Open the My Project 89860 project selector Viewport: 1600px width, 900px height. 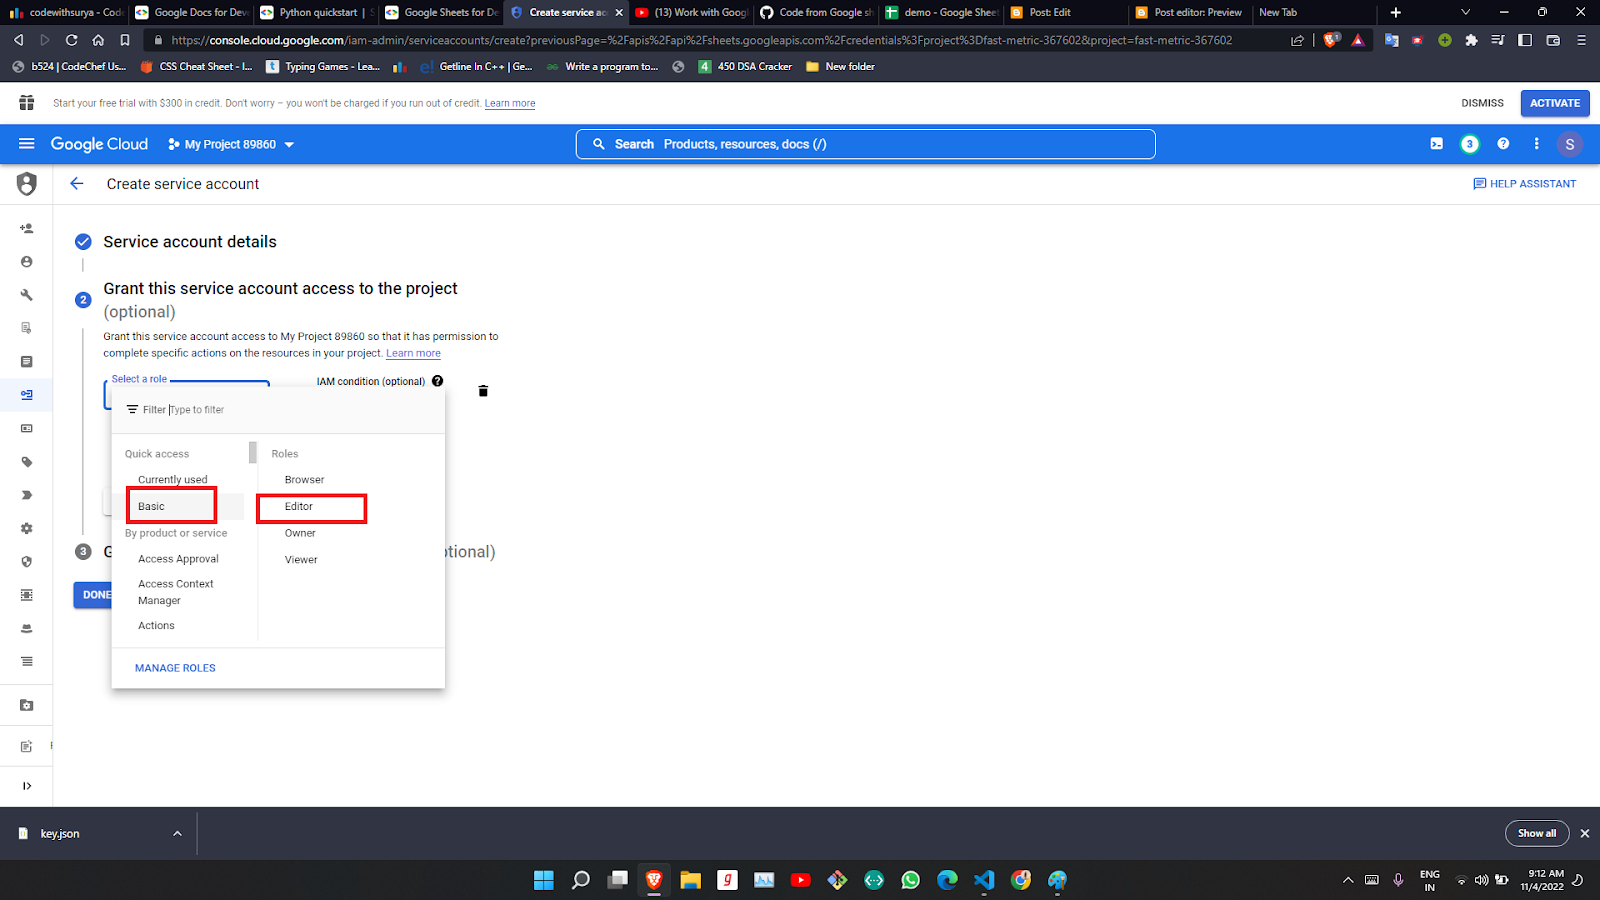point(231,144)
